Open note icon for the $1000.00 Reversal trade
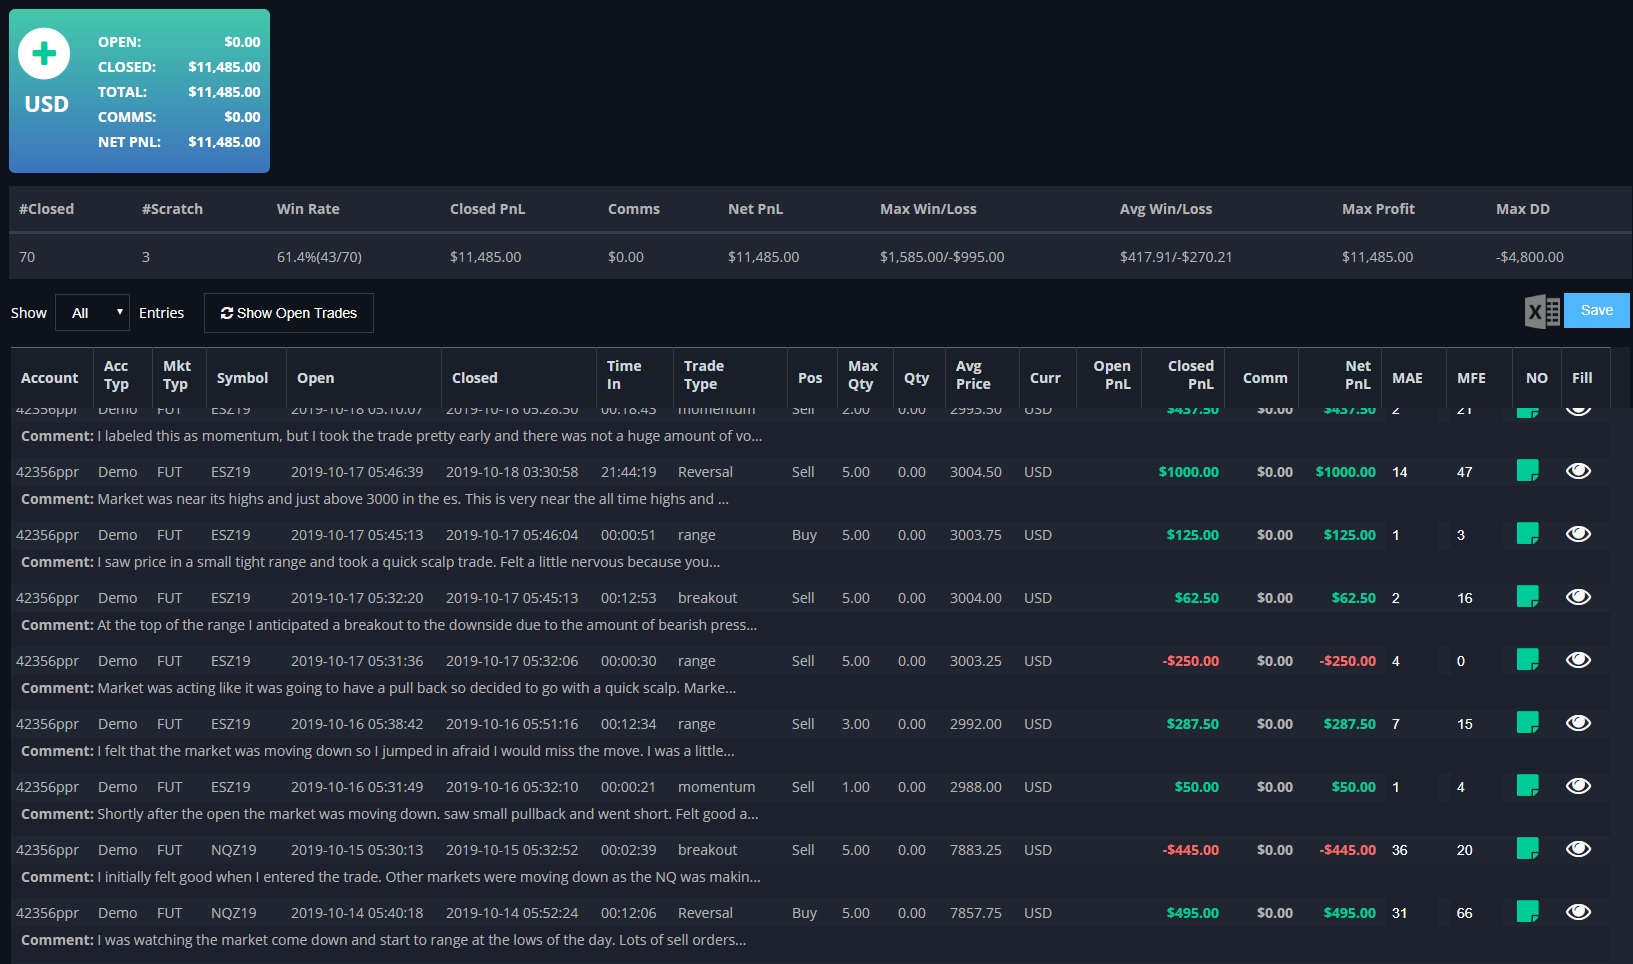The width and height of the screenshot is (1633, 964). click(x=1527, y=471)
